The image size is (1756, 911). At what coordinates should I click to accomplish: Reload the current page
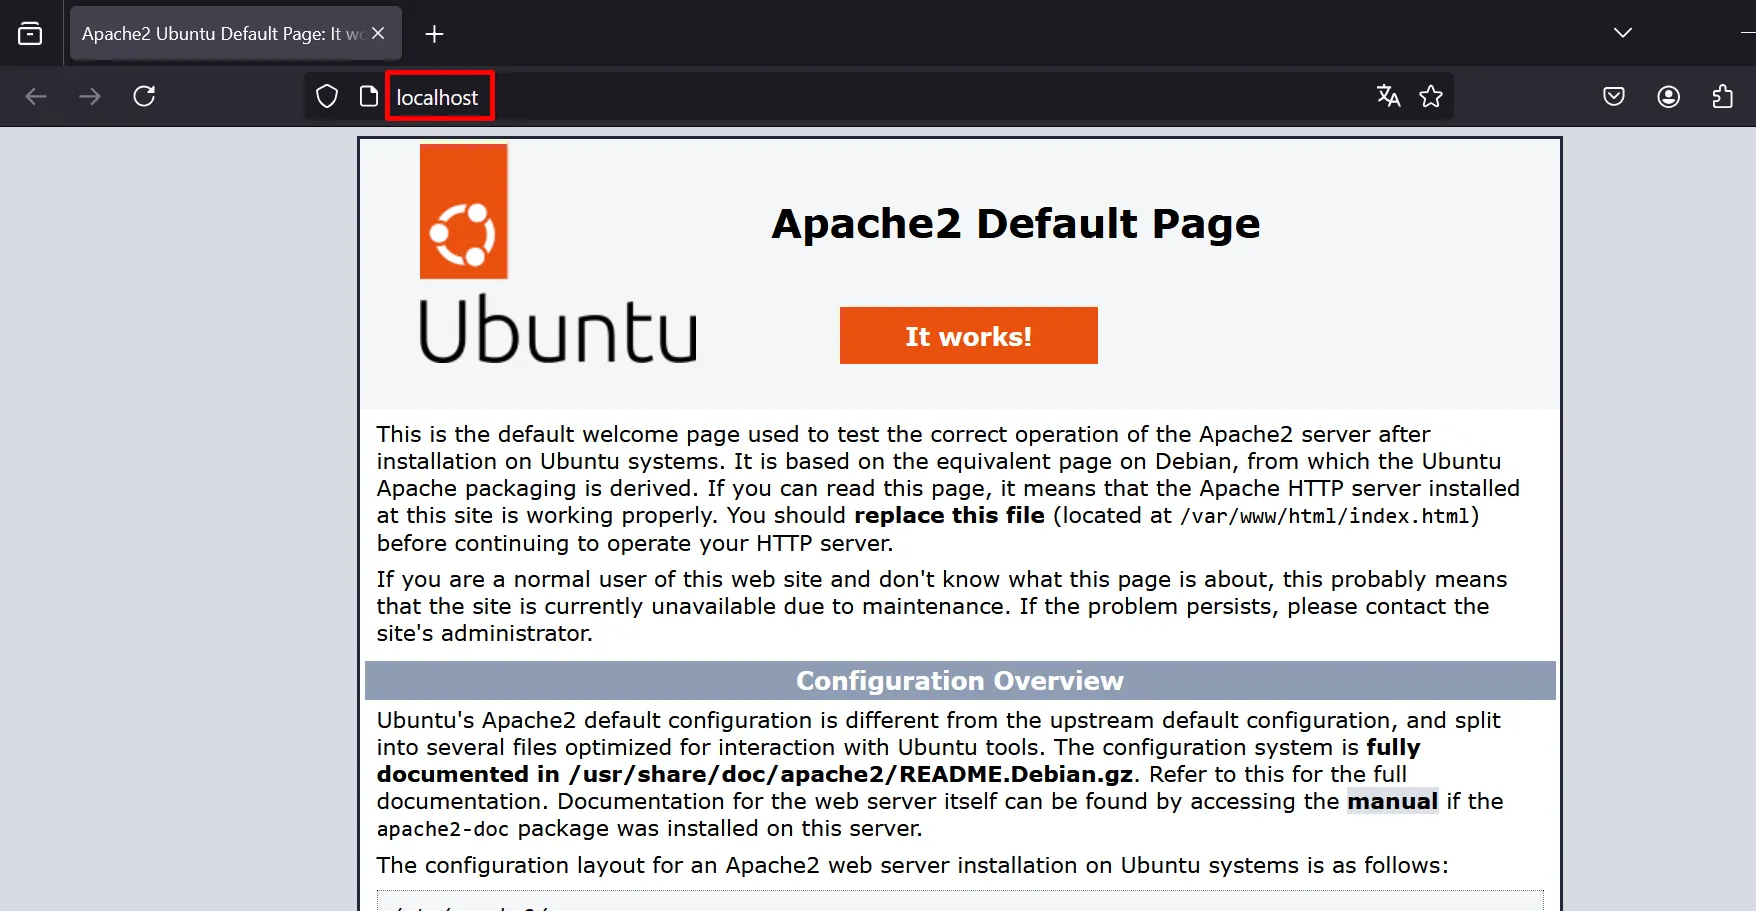point(144,96)
